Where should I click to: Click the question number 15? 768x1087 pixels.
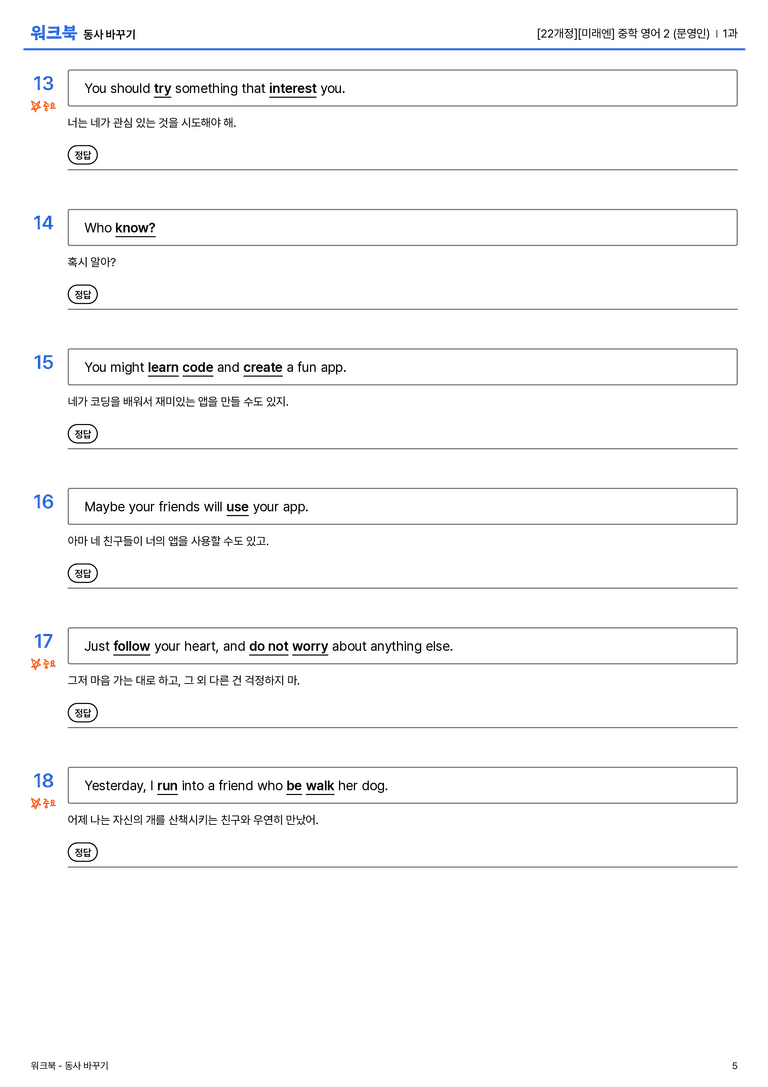(x=43, y=362)
